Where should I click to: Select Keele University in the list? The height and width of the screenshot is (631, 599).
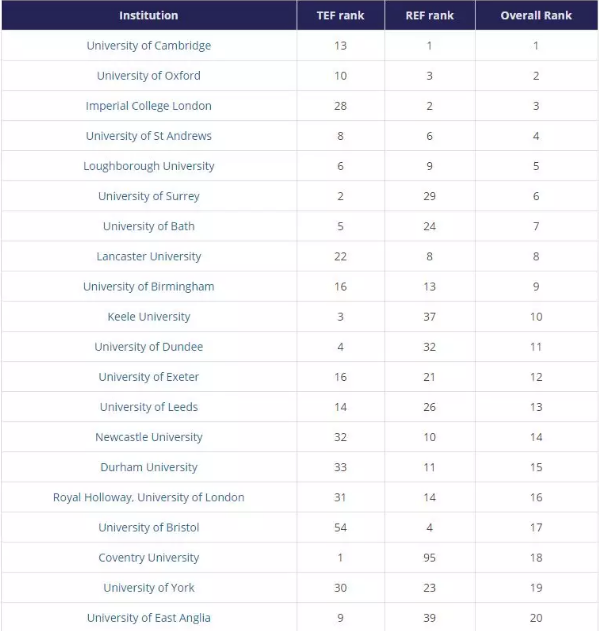click(149, 317)
